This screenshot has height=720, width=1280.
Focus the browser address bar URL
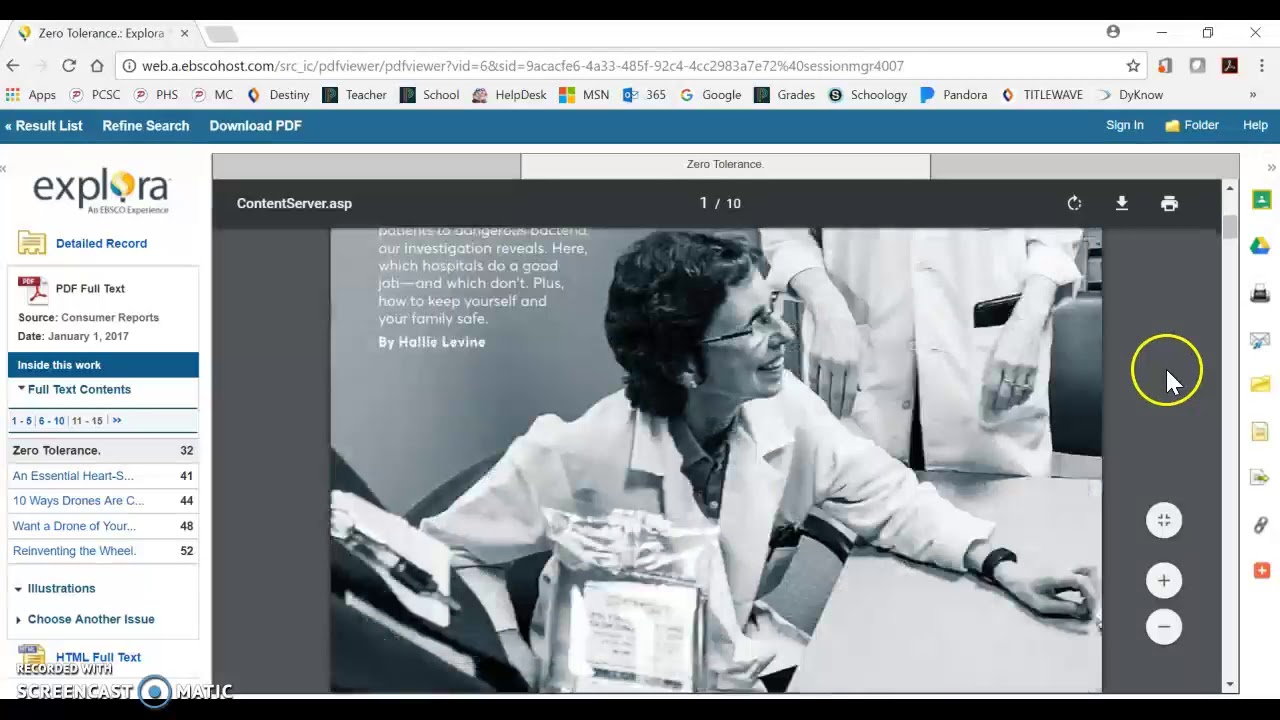point(522,66)
